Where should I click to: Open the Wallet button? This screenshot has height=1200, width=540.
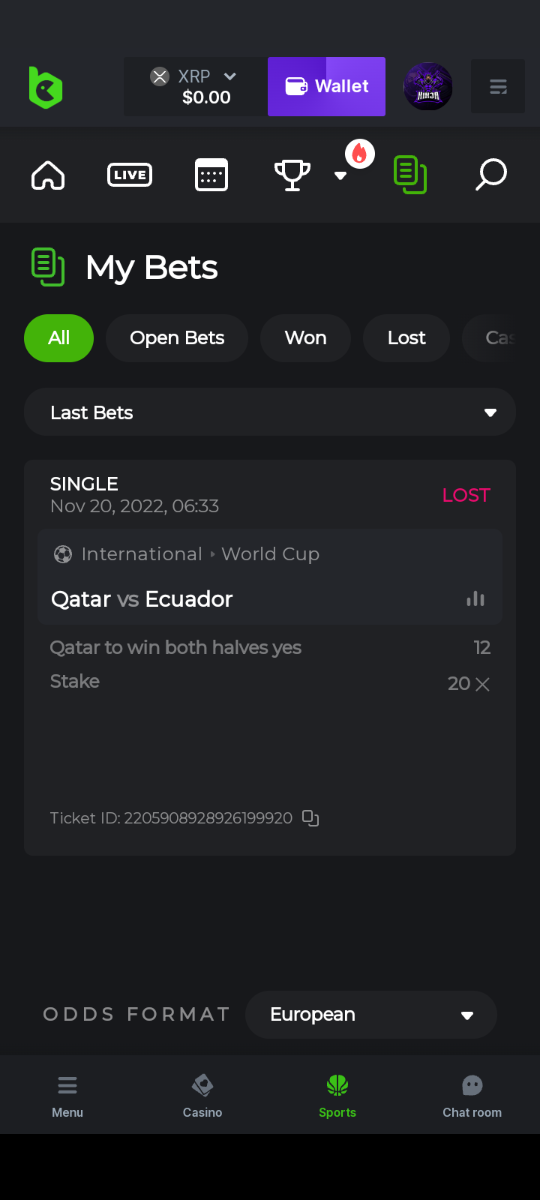click(327, 87)
